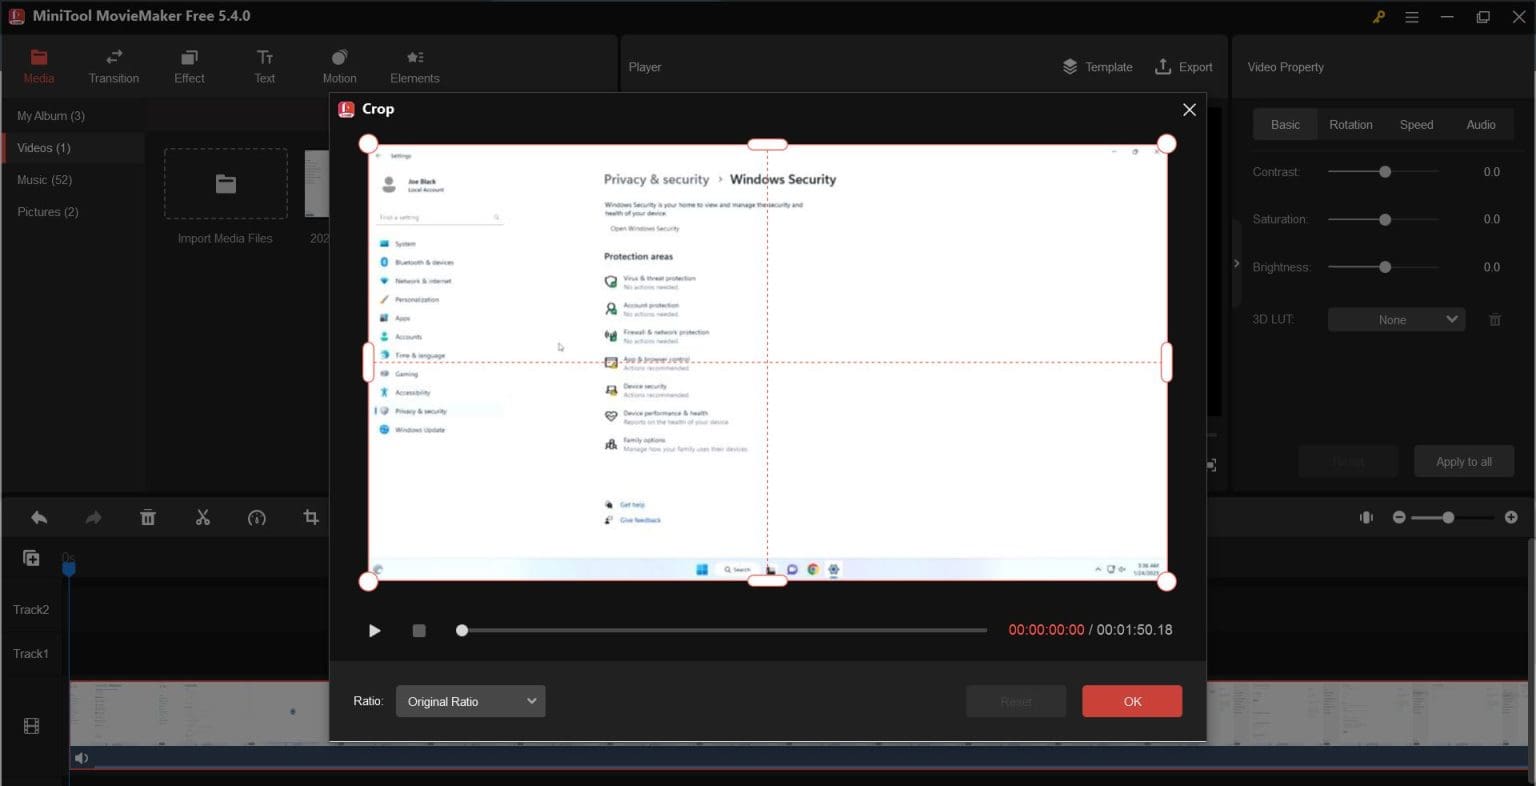The width and height of the screenshot is (1536, 786).
Task: Open the speed controller icon
Action: click(257, 517)
